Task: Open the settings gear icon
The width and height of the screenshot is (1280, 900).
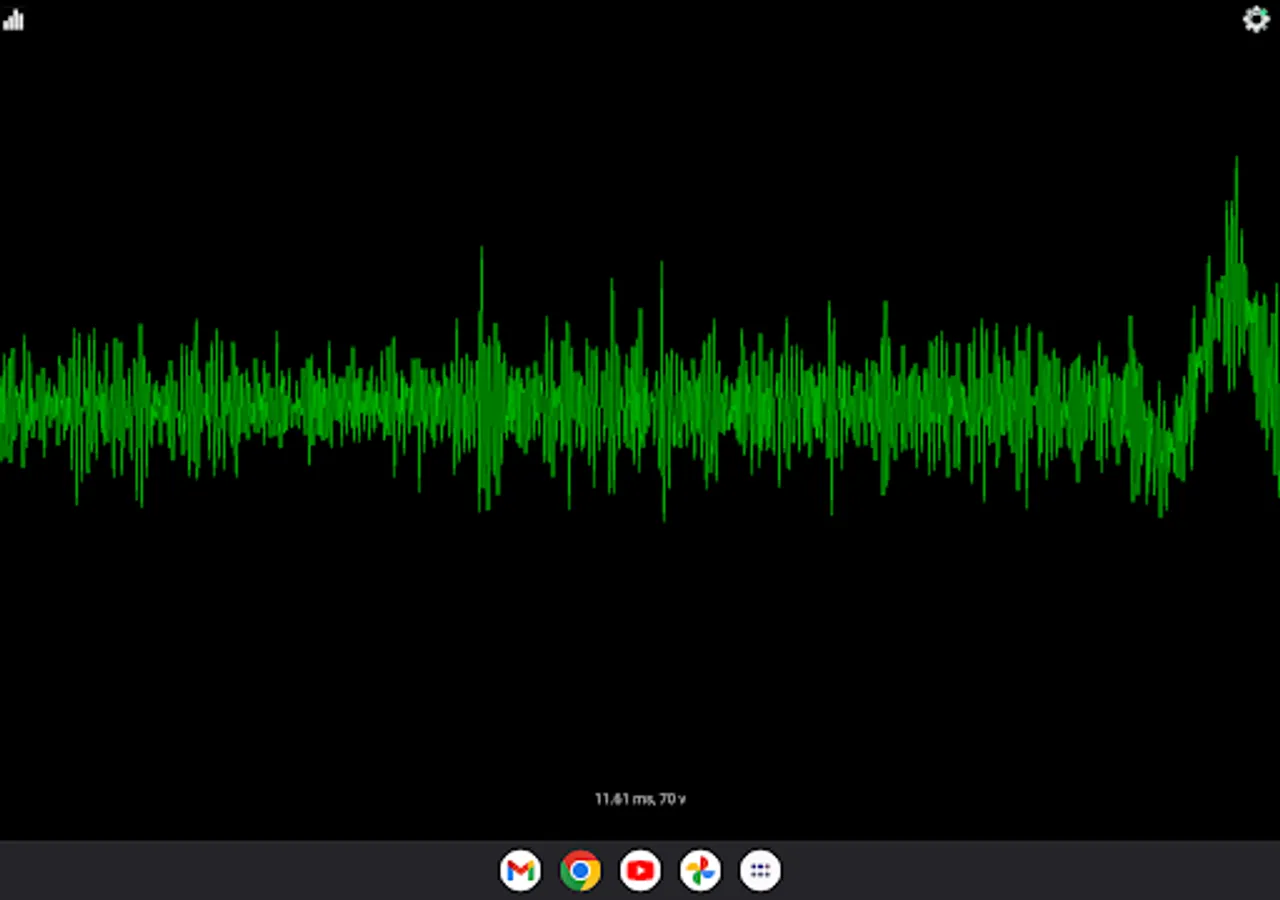Action: [1256, 20]
